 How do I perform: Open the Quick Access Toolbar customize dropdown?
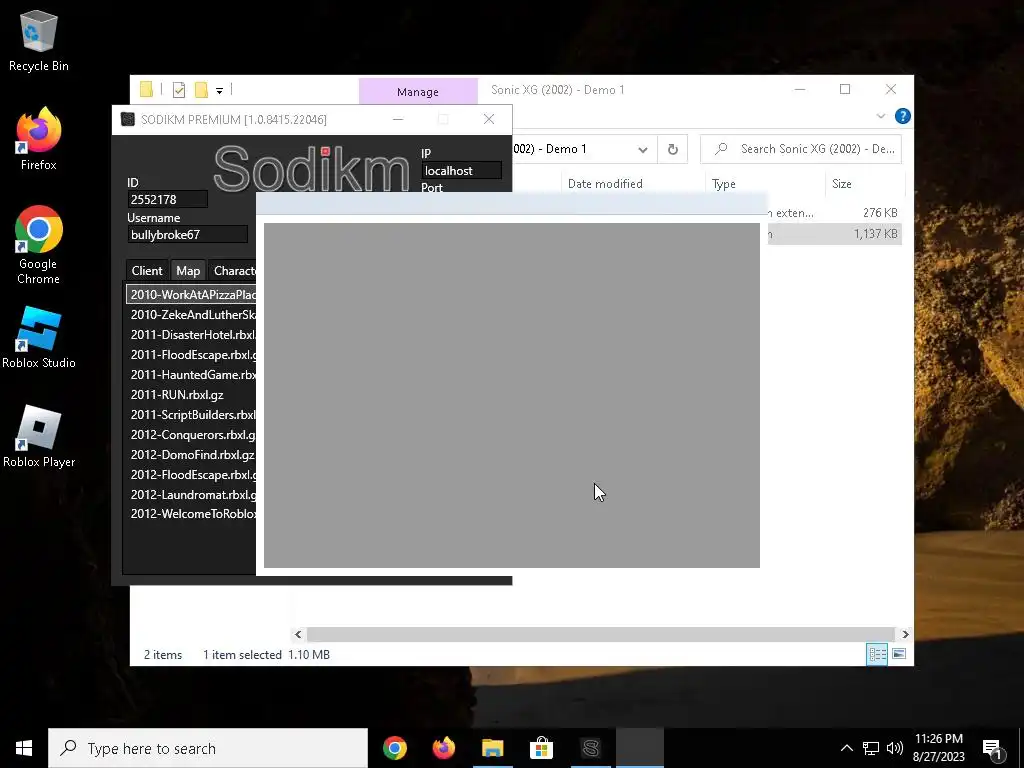pos(219,91)
